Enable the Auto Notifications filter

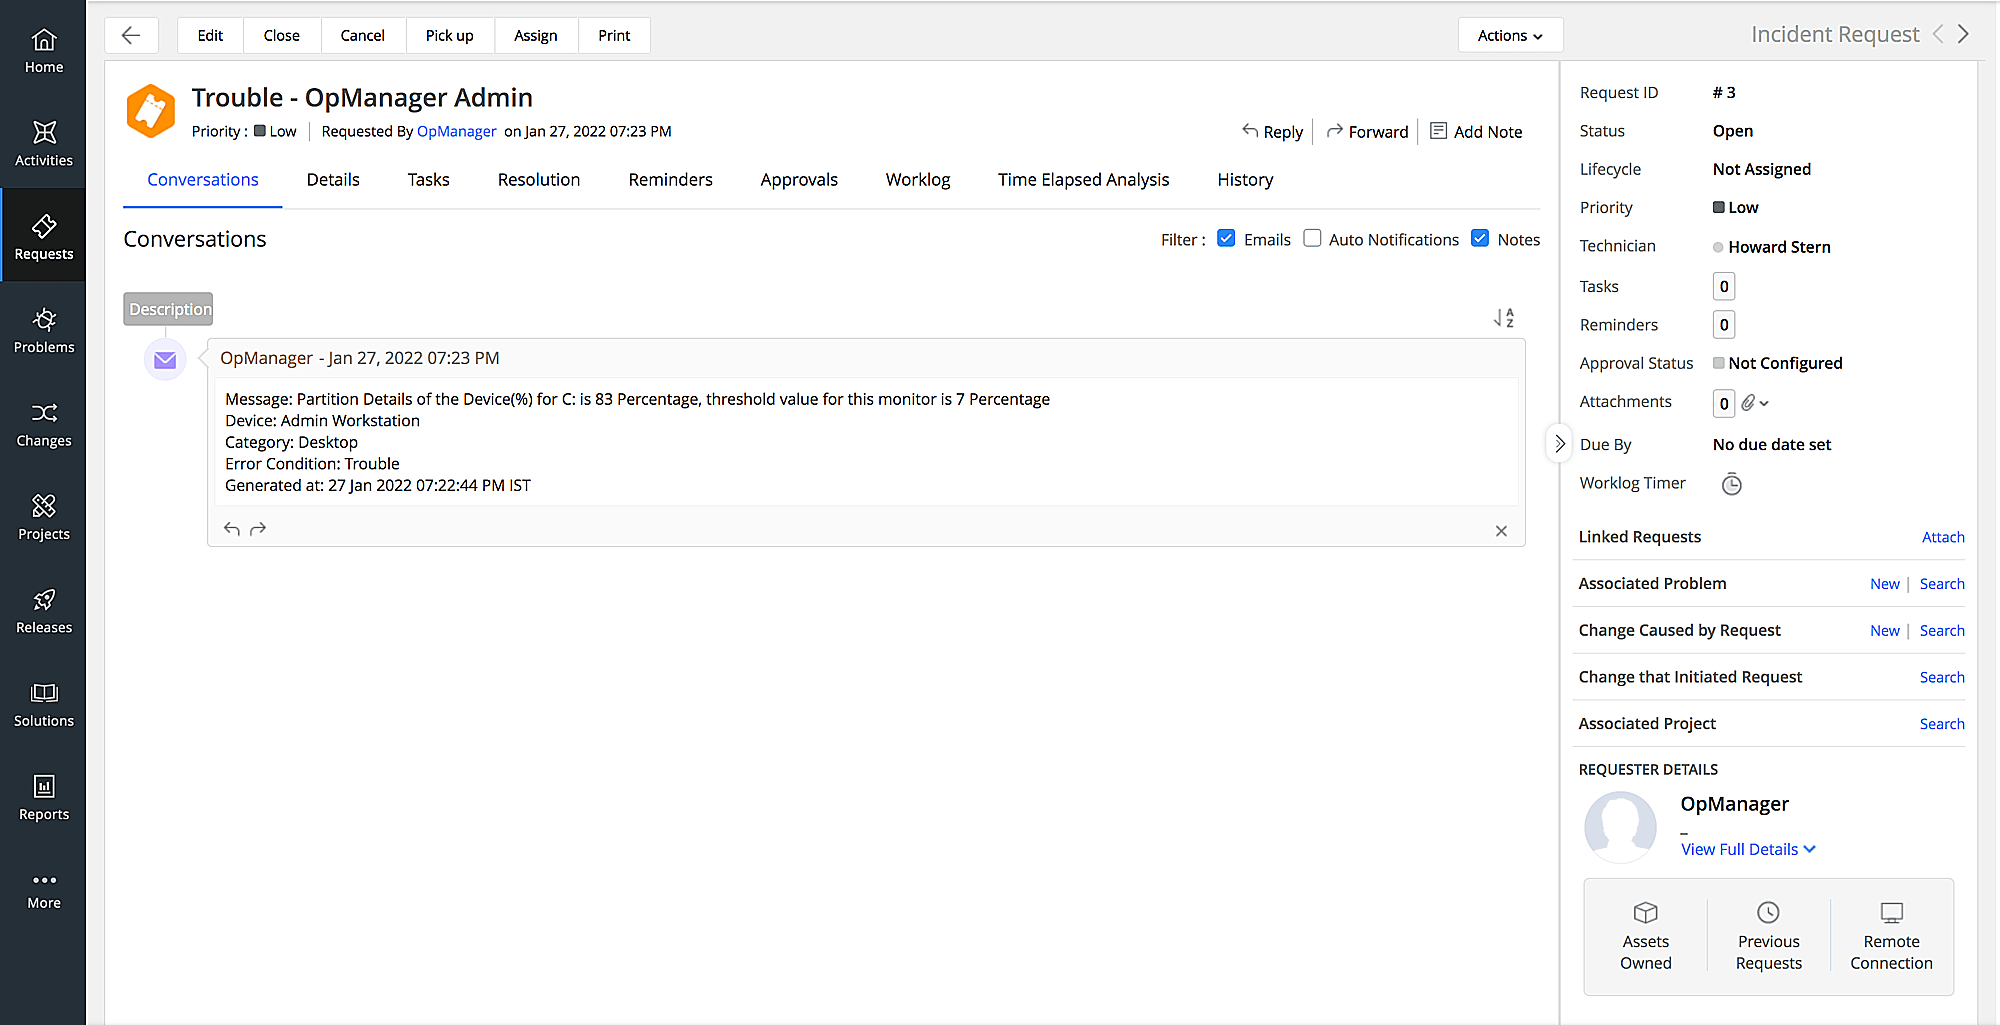pos(1312,239)
